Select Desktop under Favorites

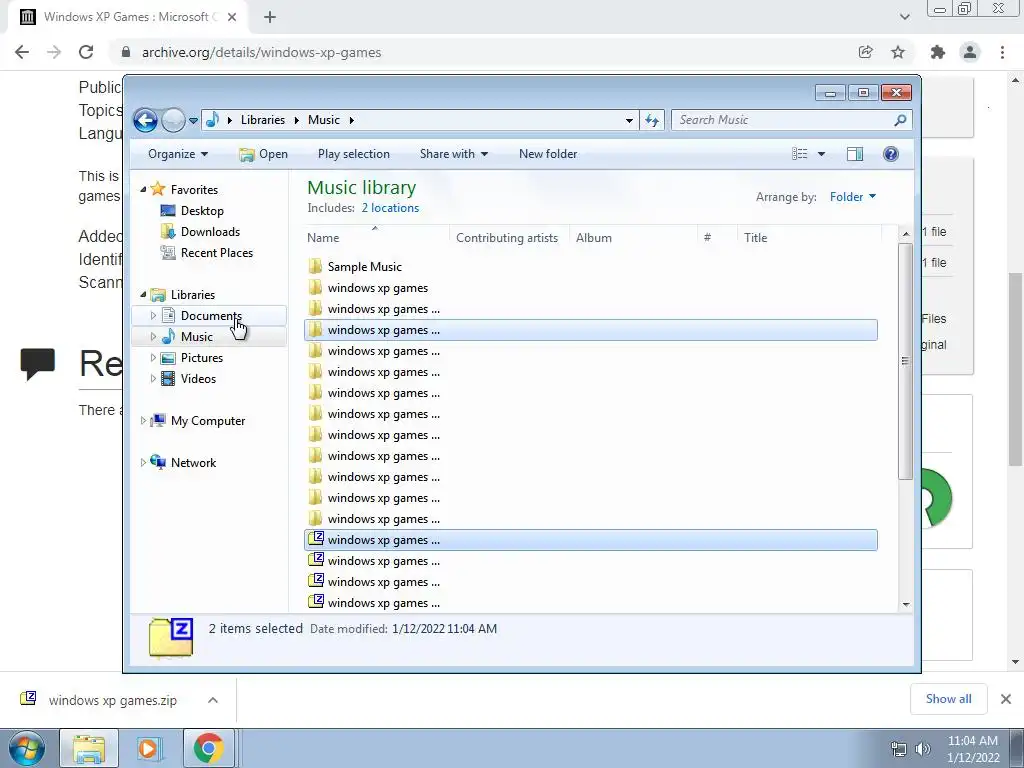coord(202,211)
